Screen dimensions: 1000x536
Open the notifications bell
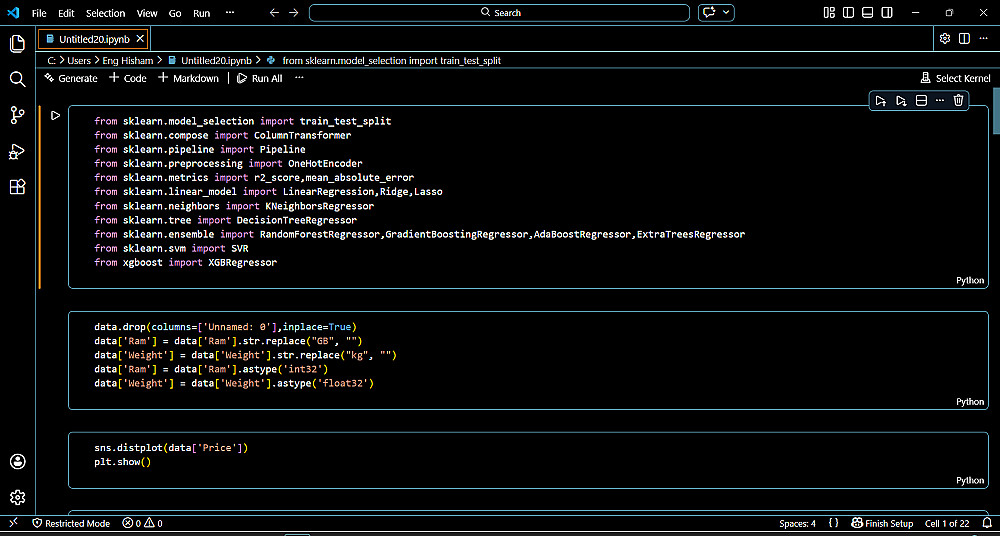pyautogui.click(x=986, y=523)
